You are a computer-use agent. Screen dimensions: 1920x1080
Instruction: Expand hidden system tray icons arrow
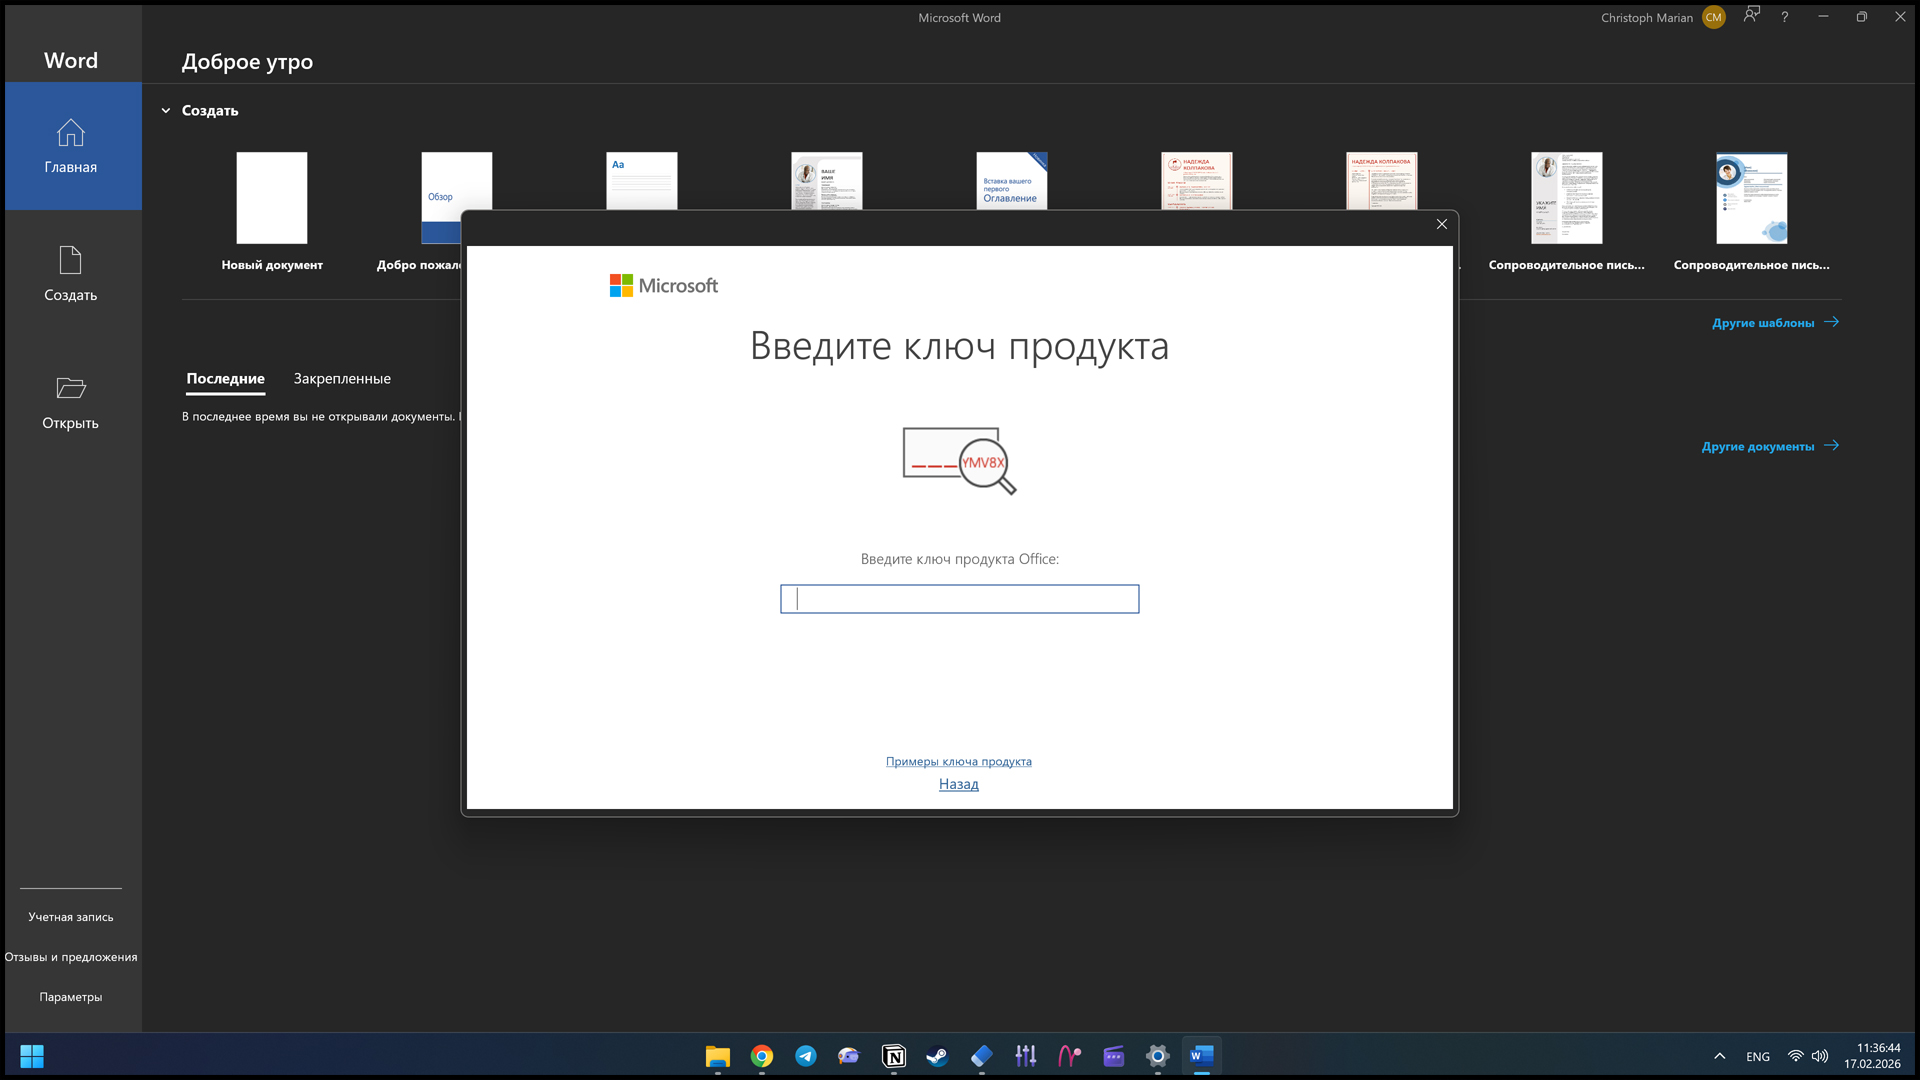[1719, 1056]
